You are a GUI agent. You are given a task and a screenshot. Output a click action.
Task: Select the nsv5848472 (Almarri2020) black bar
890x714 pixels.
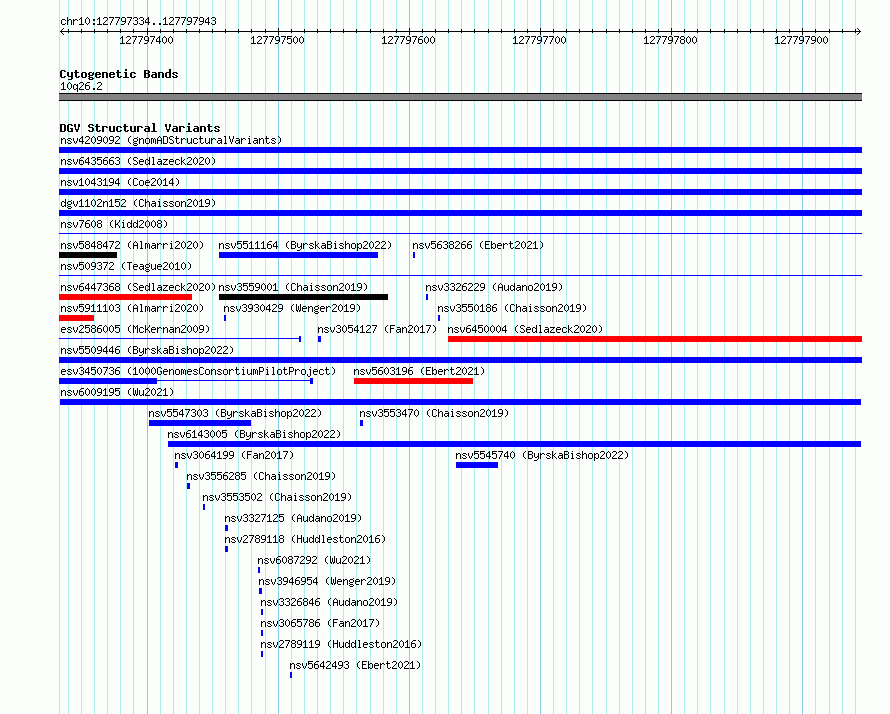88,255
